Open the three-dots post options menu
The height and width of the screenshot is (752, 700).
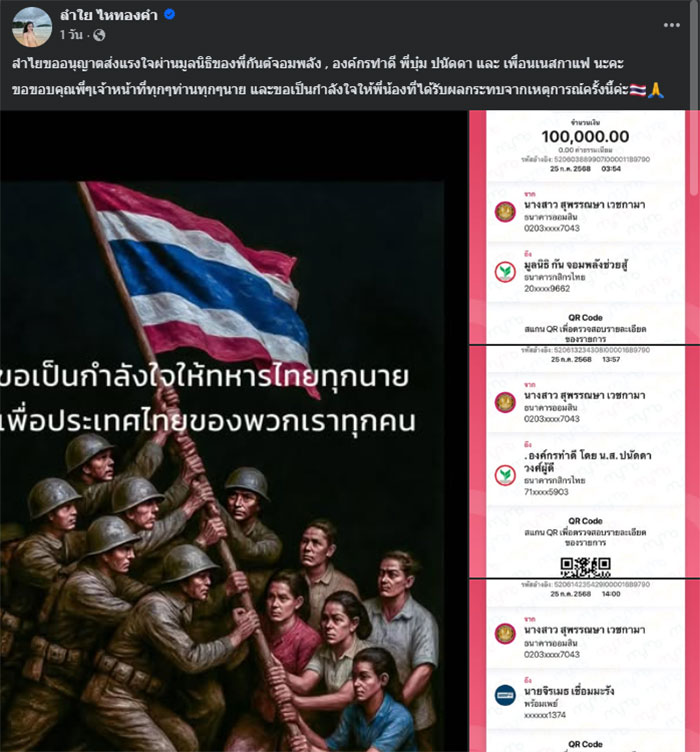[x=671, y=25]
